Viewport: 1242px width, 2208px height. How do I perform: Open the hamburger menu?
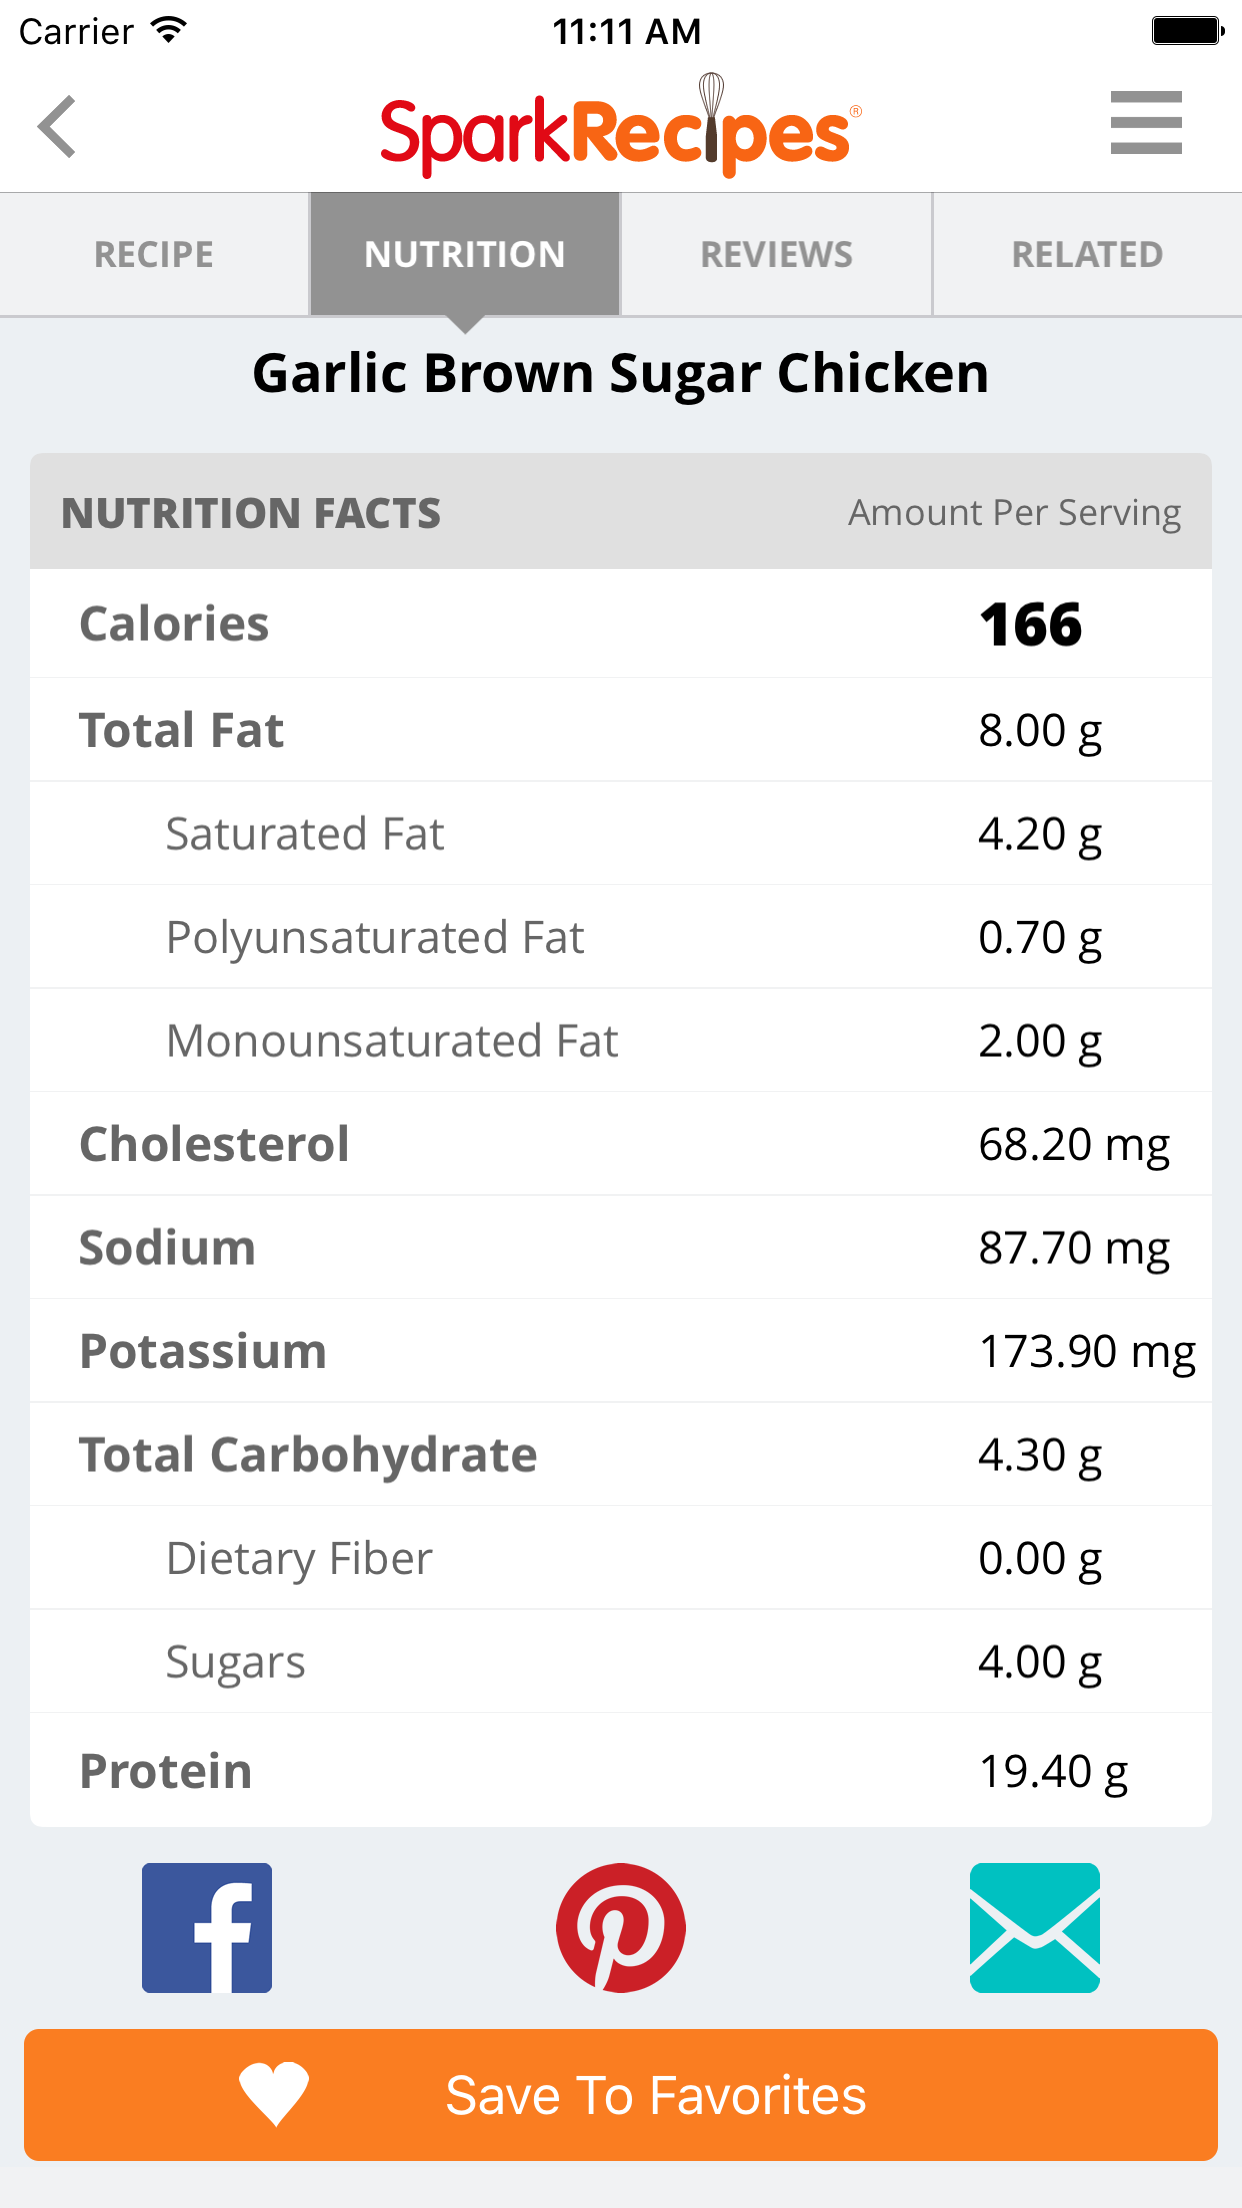pos(1145,123)
